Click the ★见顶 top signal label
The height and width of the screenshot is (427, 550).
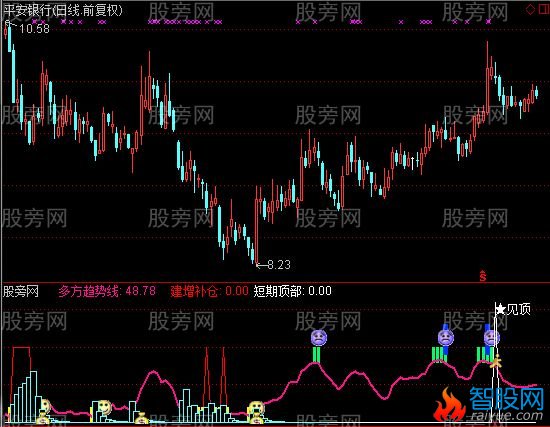point(513,309)
